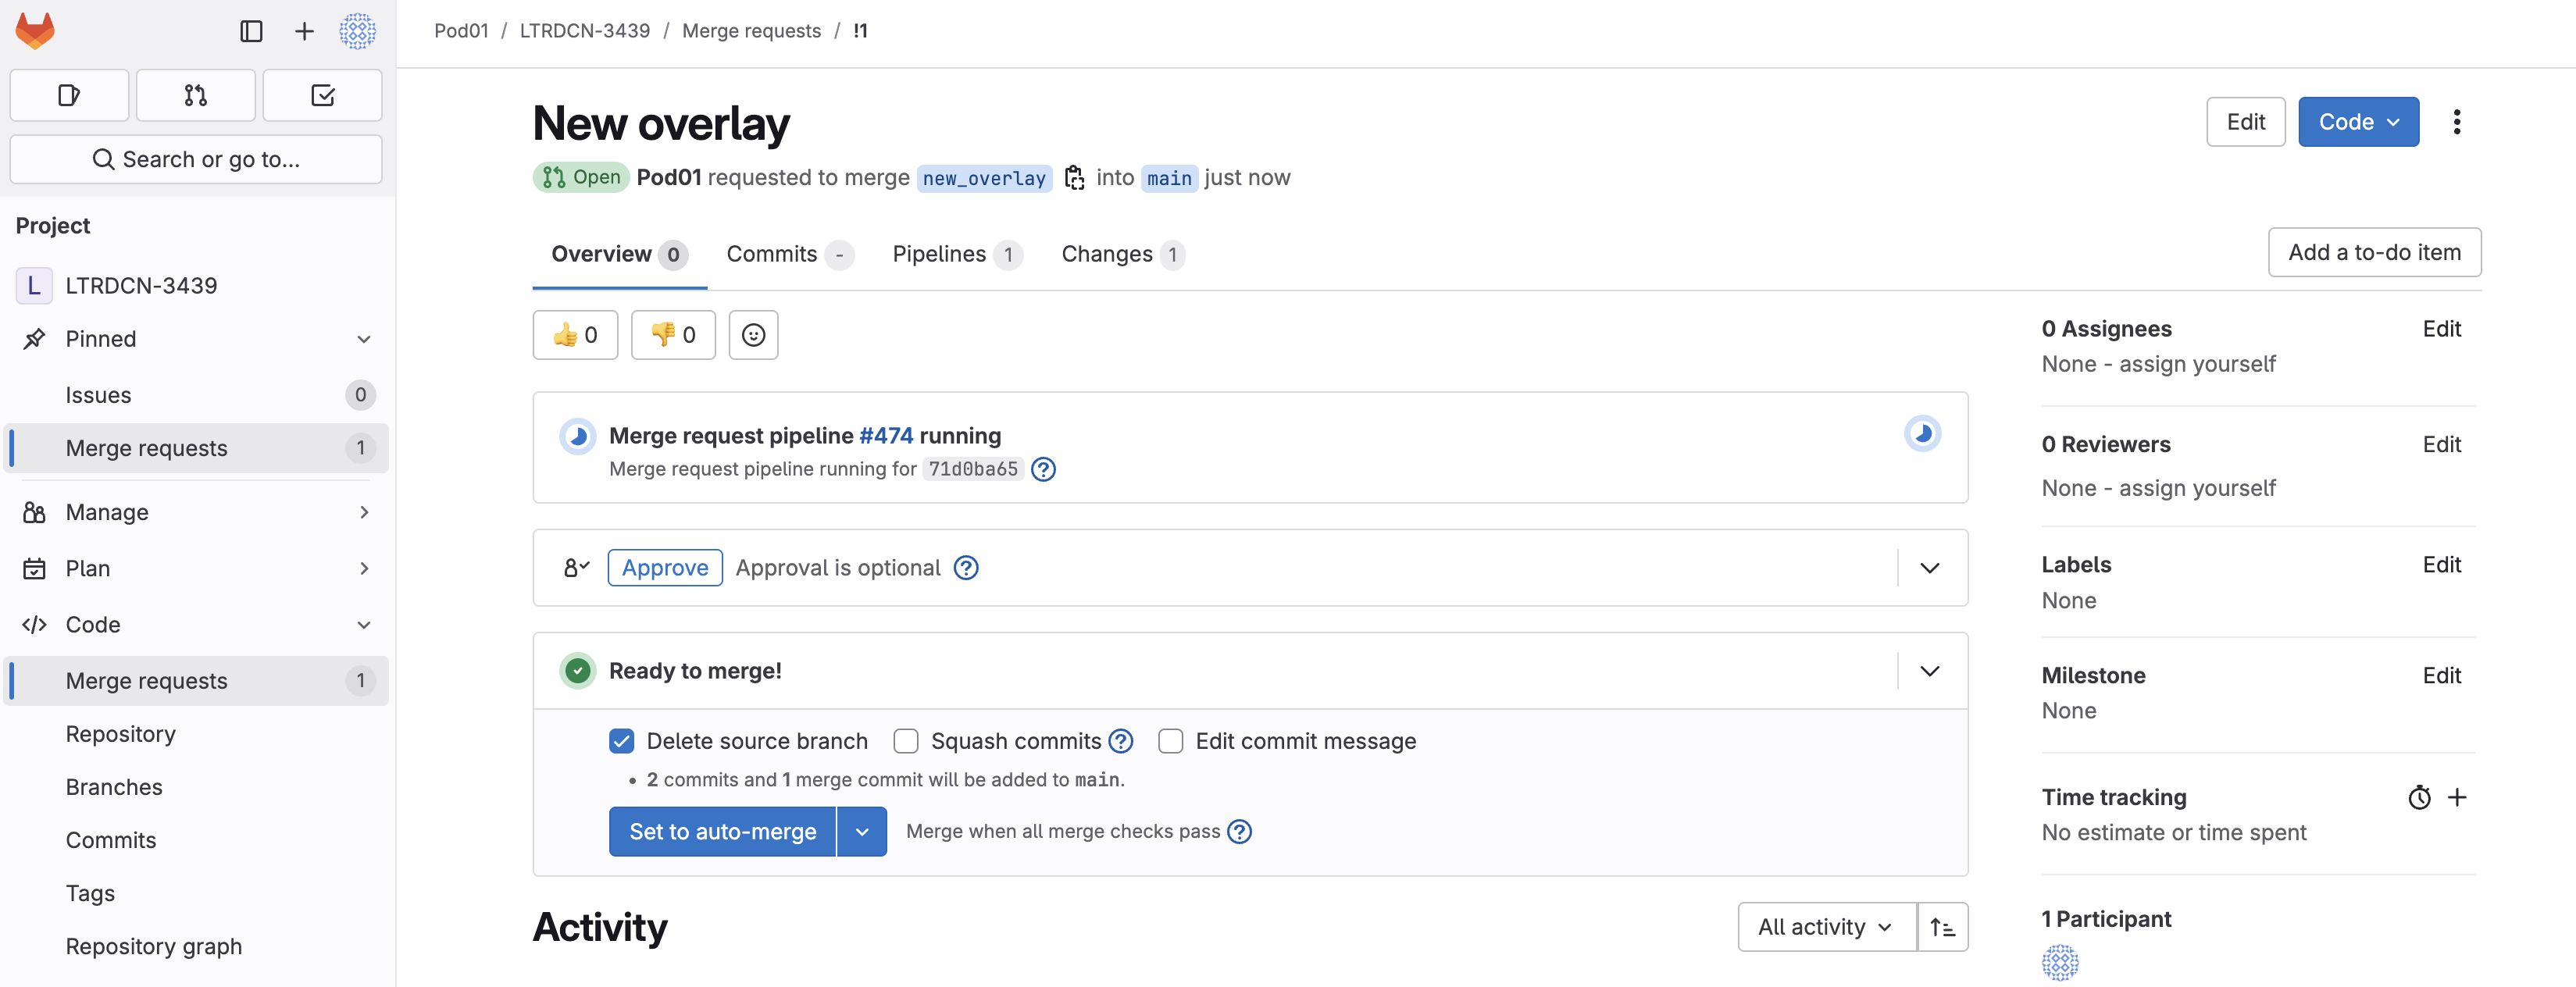Click the Search or go to field
The width and height of the screenshot is (2576, 987).
tap(196, 159)
